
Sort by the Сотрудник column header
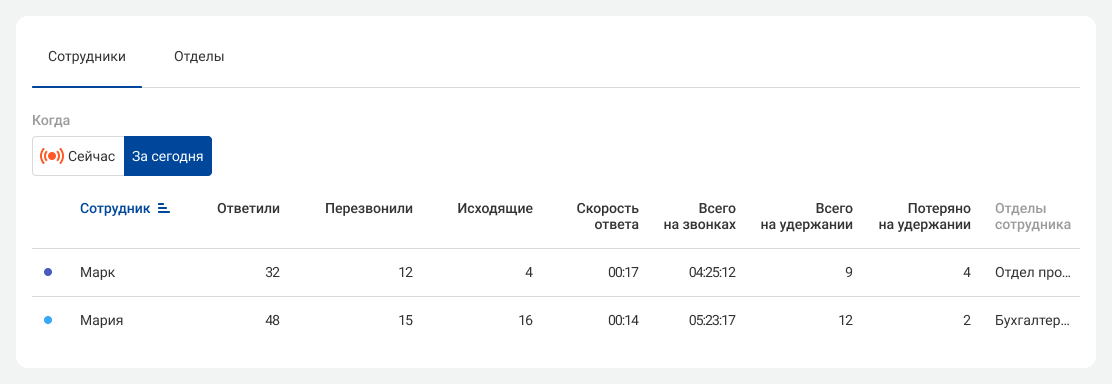[x=115, y=209]
